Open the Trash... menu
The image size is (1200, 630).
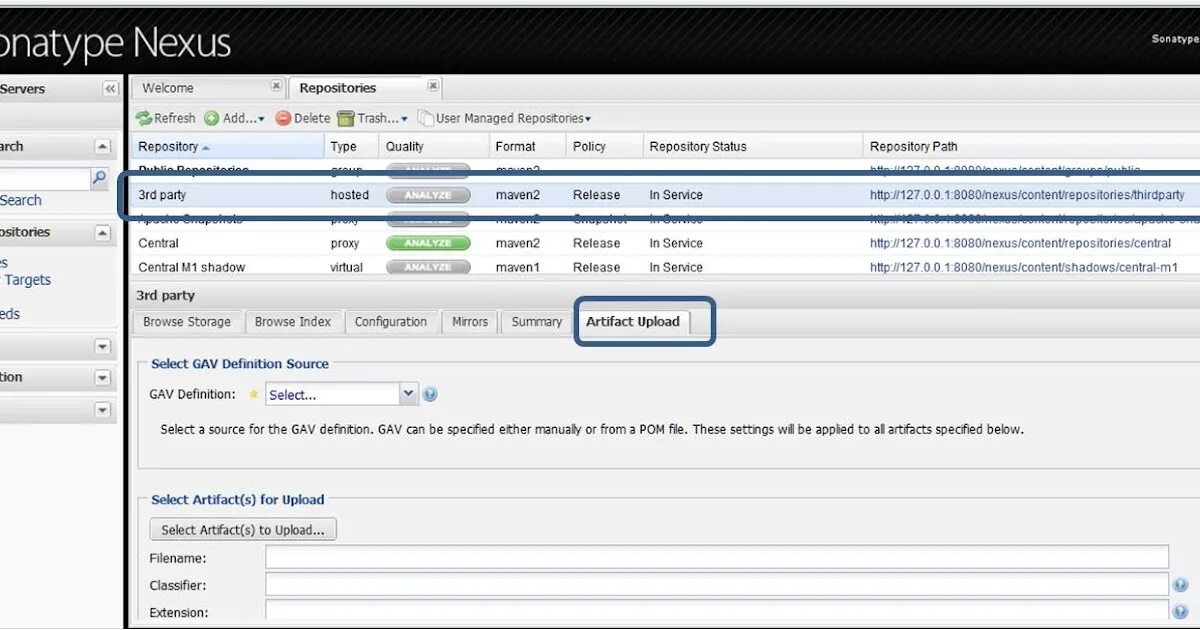[x=372, y=118]
